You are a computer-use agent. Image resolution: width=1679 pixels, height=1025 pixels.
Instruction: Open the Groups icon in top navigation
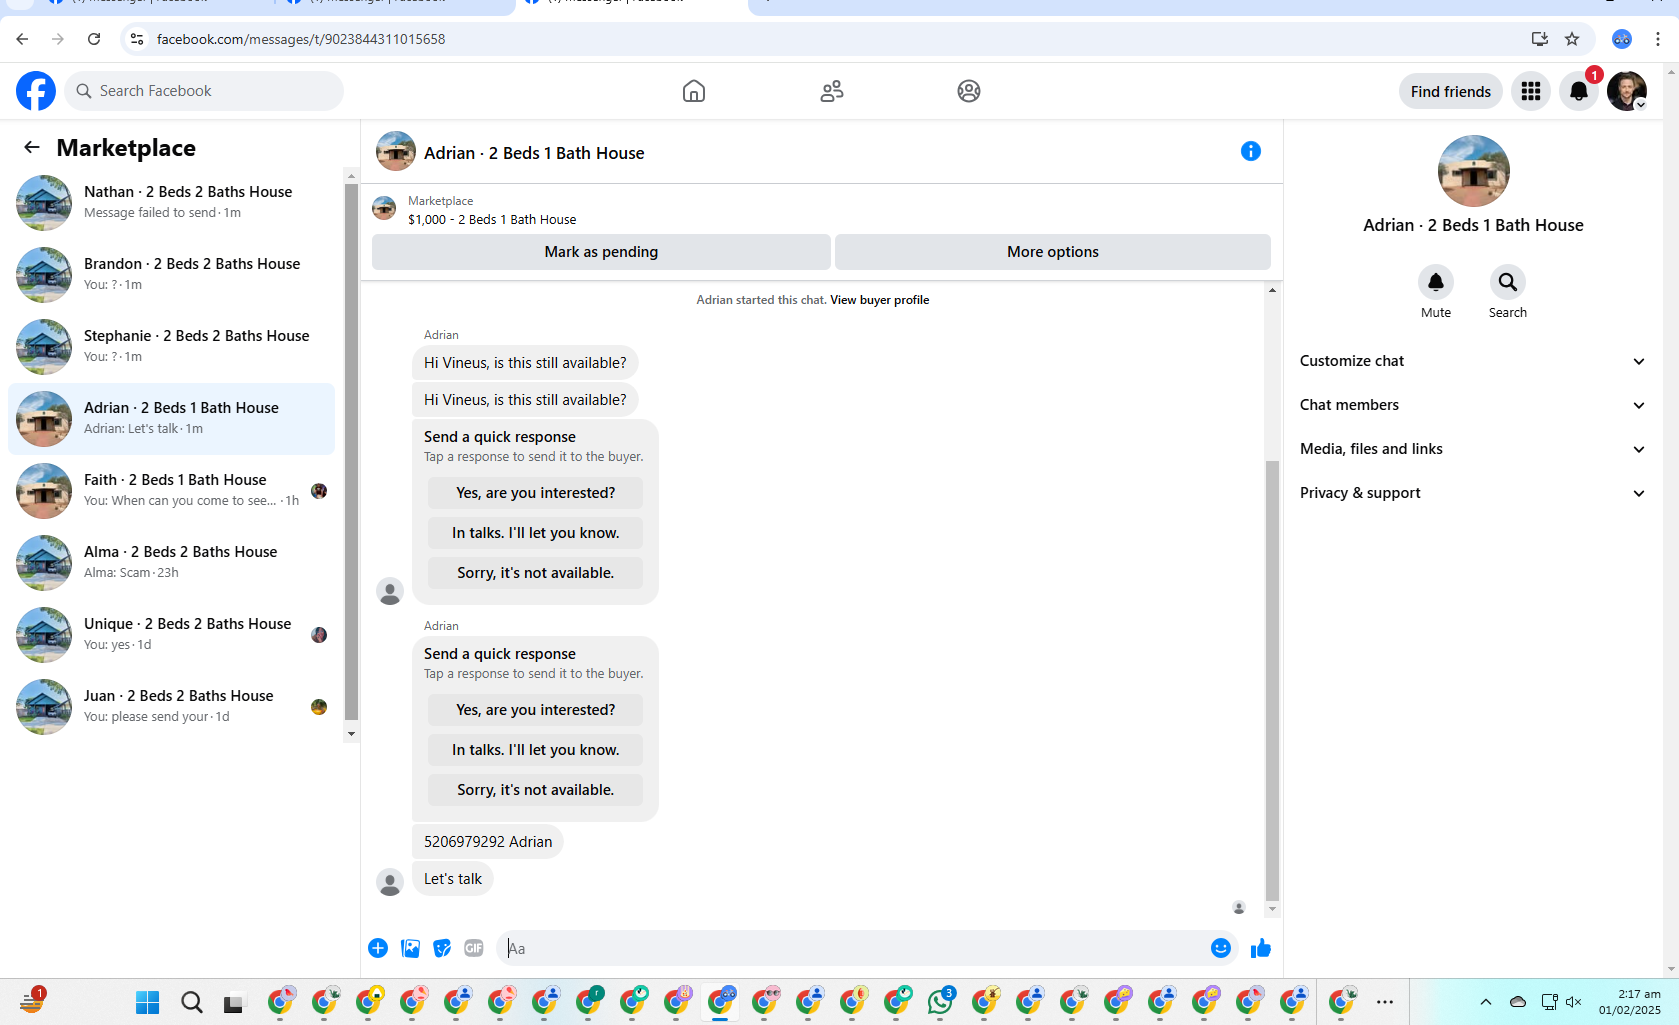[x=969, y=91]
